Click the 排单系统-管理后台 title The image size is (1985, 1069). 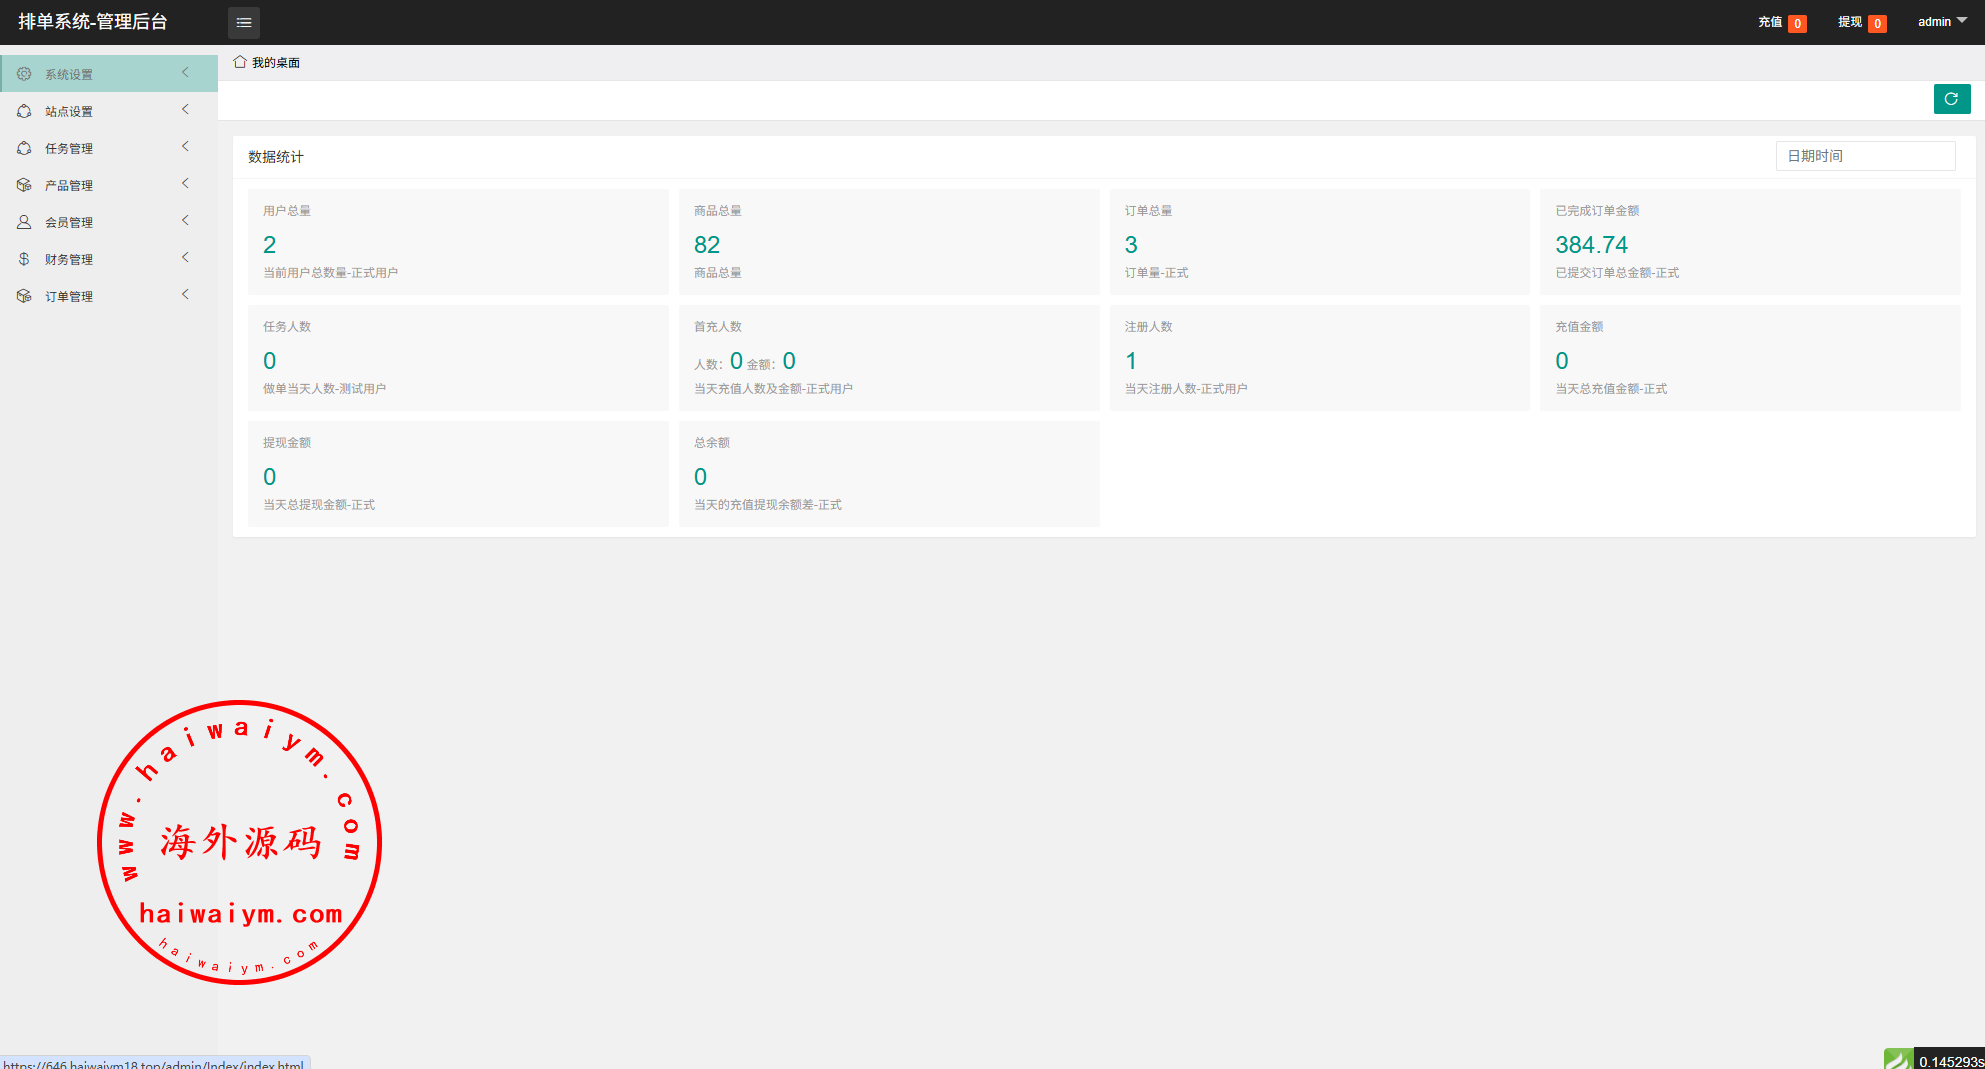(x=93, y=22)
